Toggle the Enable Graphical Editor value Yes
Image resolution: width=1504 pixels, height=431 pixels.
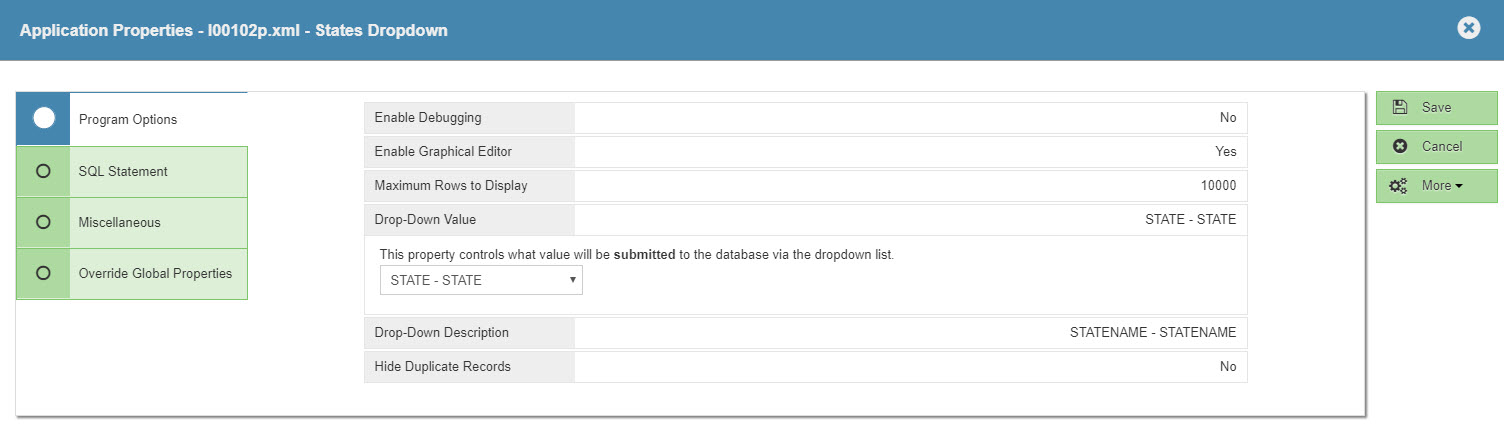(1225, 151)
